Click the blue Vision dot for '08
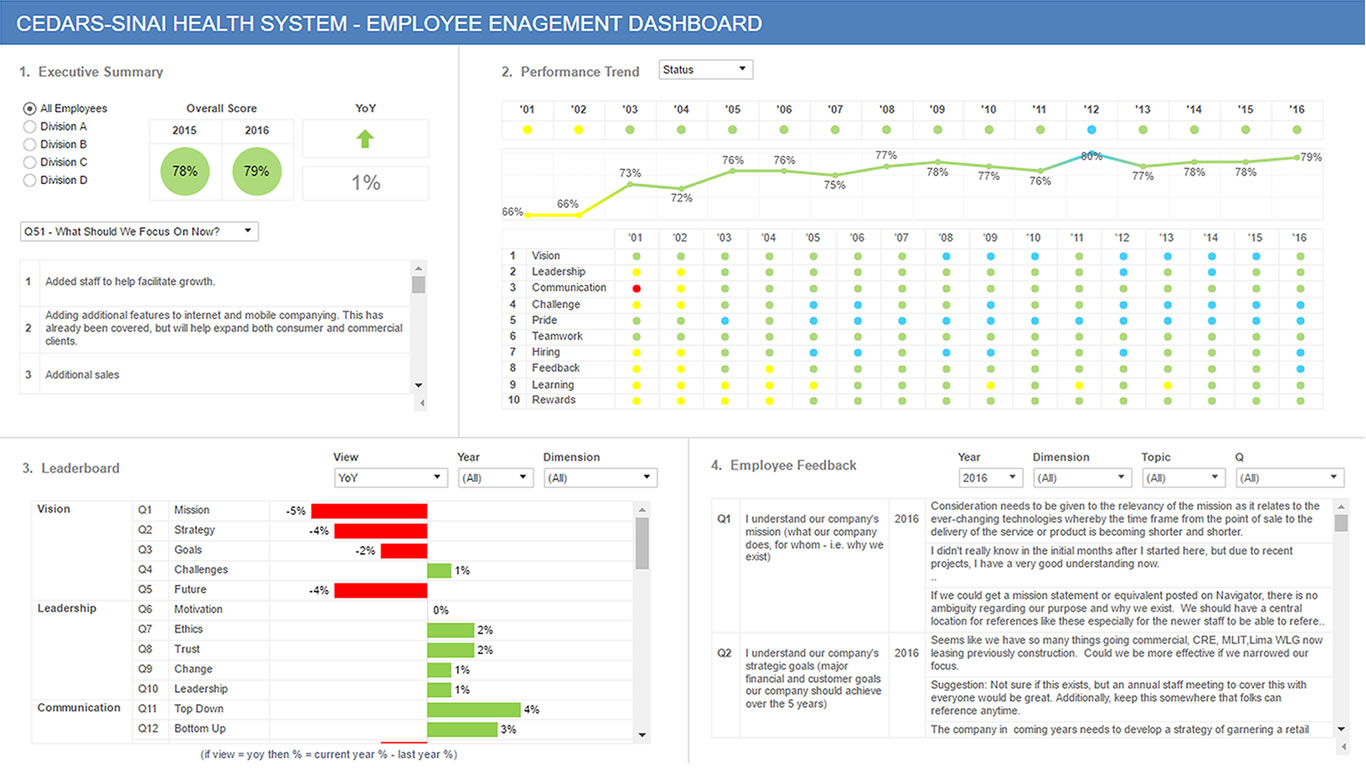Screen dimensions: 1366x768 [946, 256]
